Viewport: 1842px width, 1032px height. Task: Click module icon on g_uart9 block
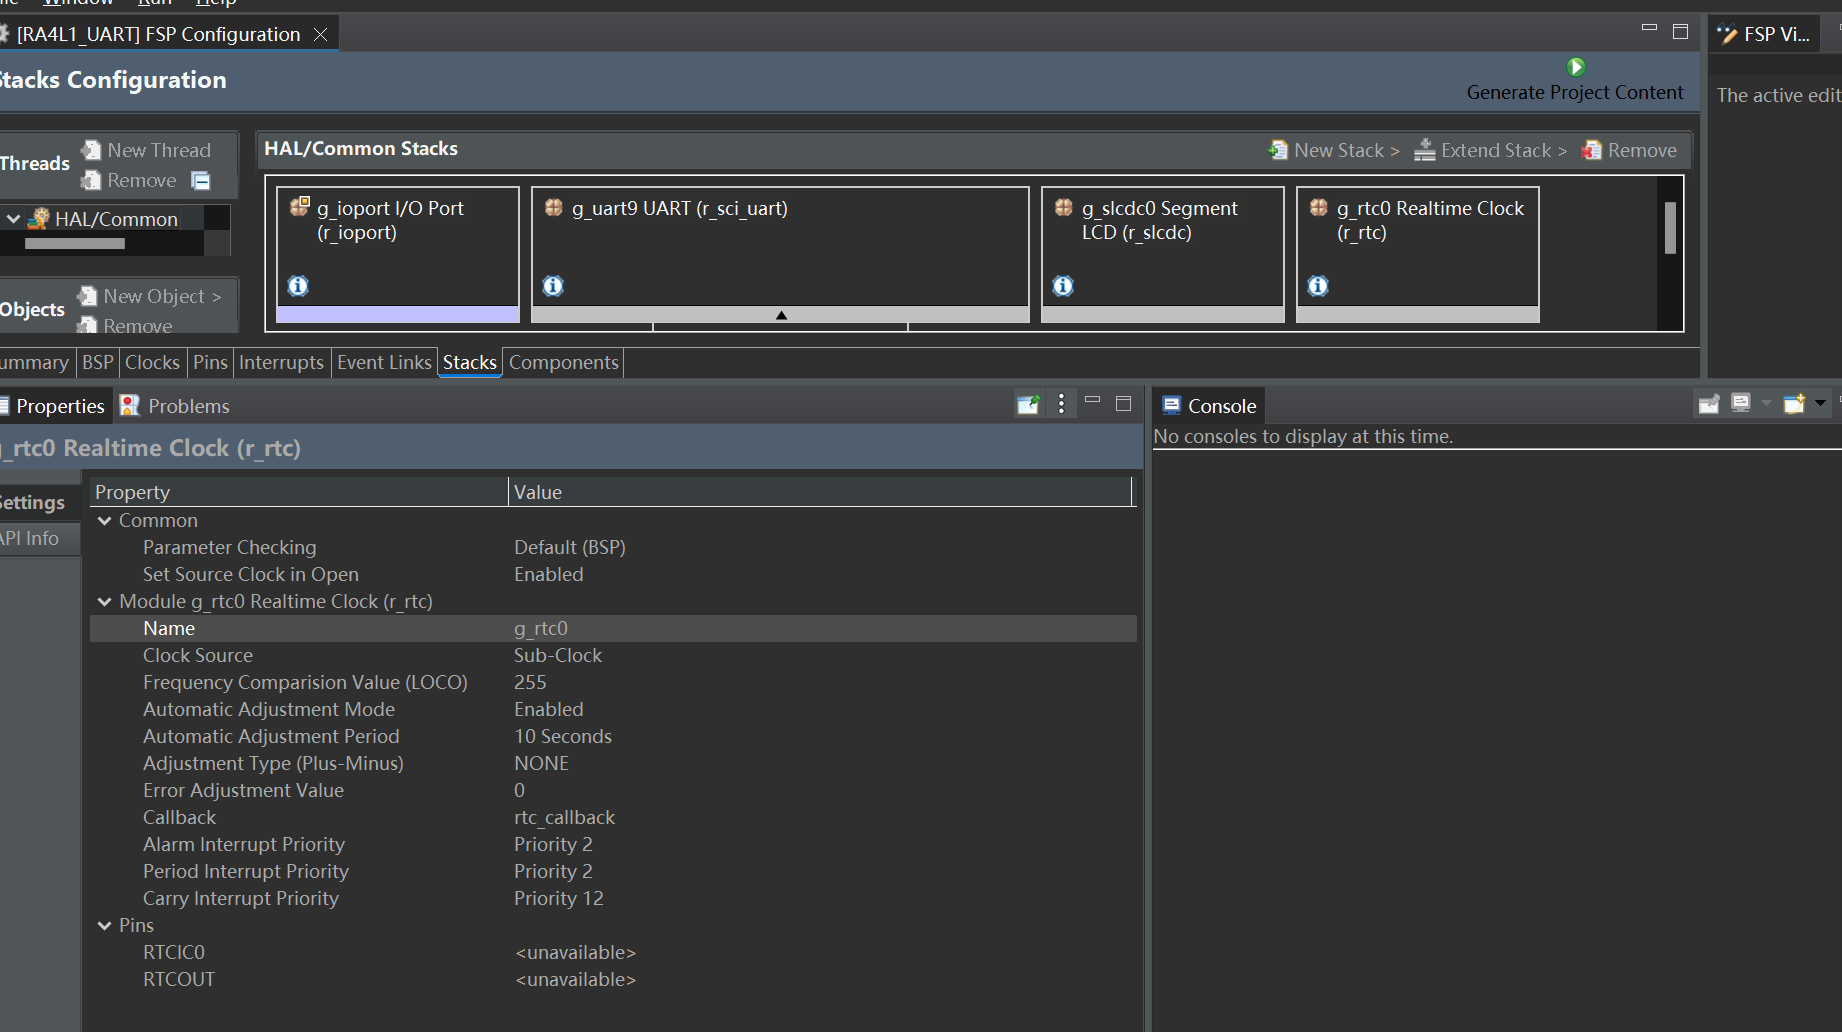pos(554,207)
